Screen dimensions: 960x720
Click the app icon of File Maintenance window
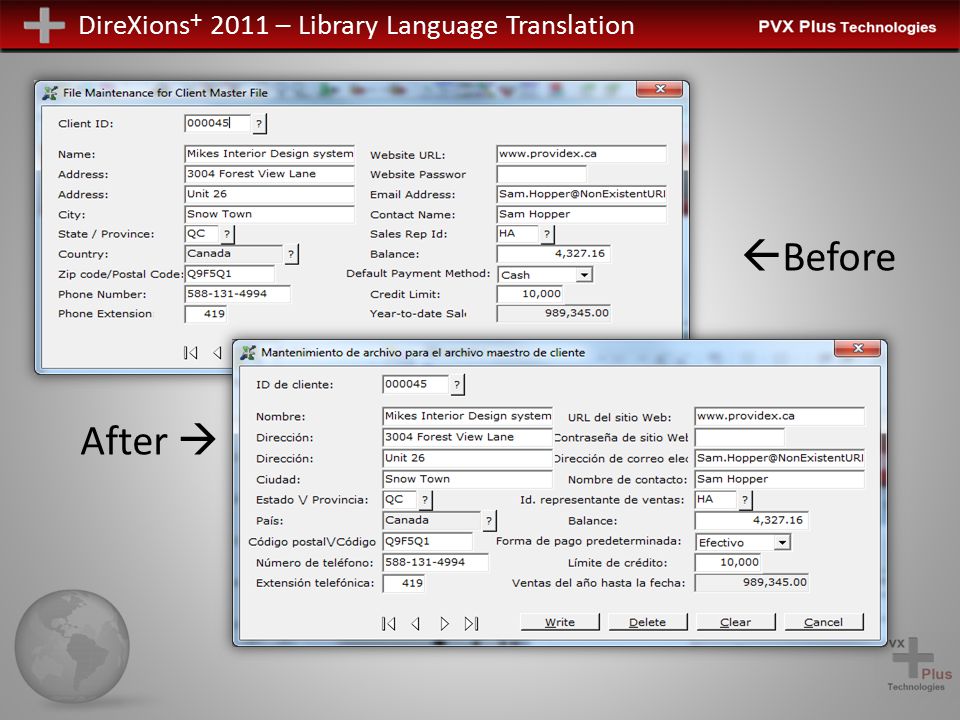pyautogui.click(x=50, y=93)
